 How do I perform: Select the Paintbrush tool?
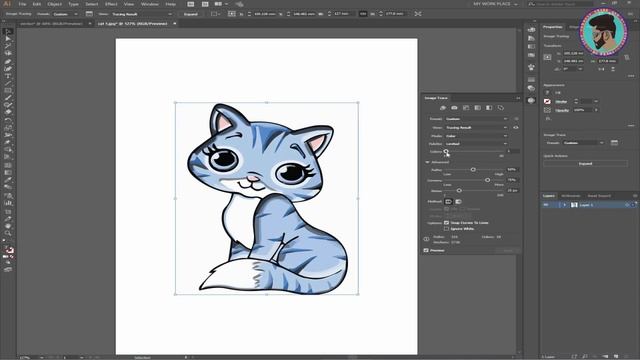pos(8,98)
